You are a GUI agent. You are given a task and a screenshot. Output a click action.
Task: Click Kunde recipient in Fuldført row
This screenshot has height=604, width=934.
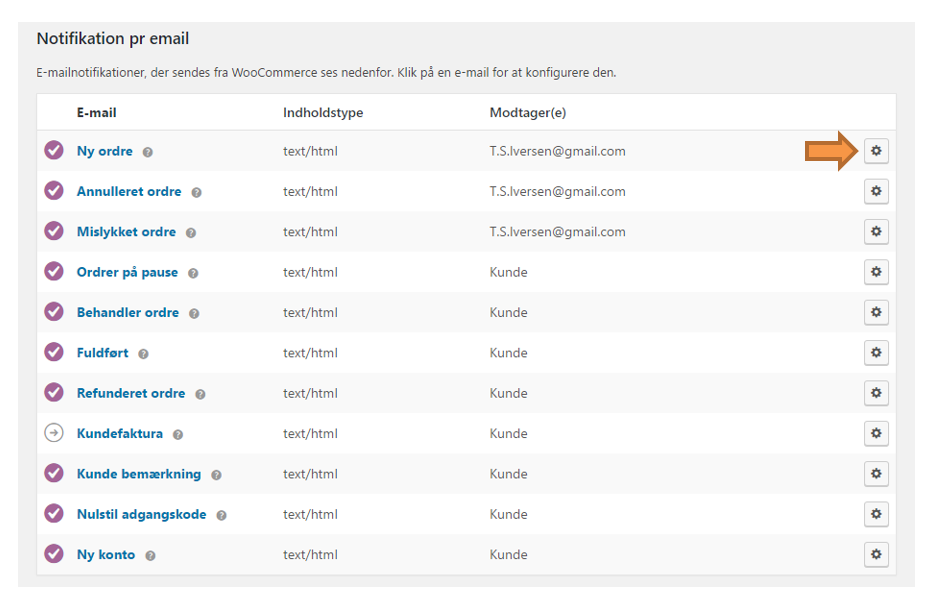tap(509, 353)
